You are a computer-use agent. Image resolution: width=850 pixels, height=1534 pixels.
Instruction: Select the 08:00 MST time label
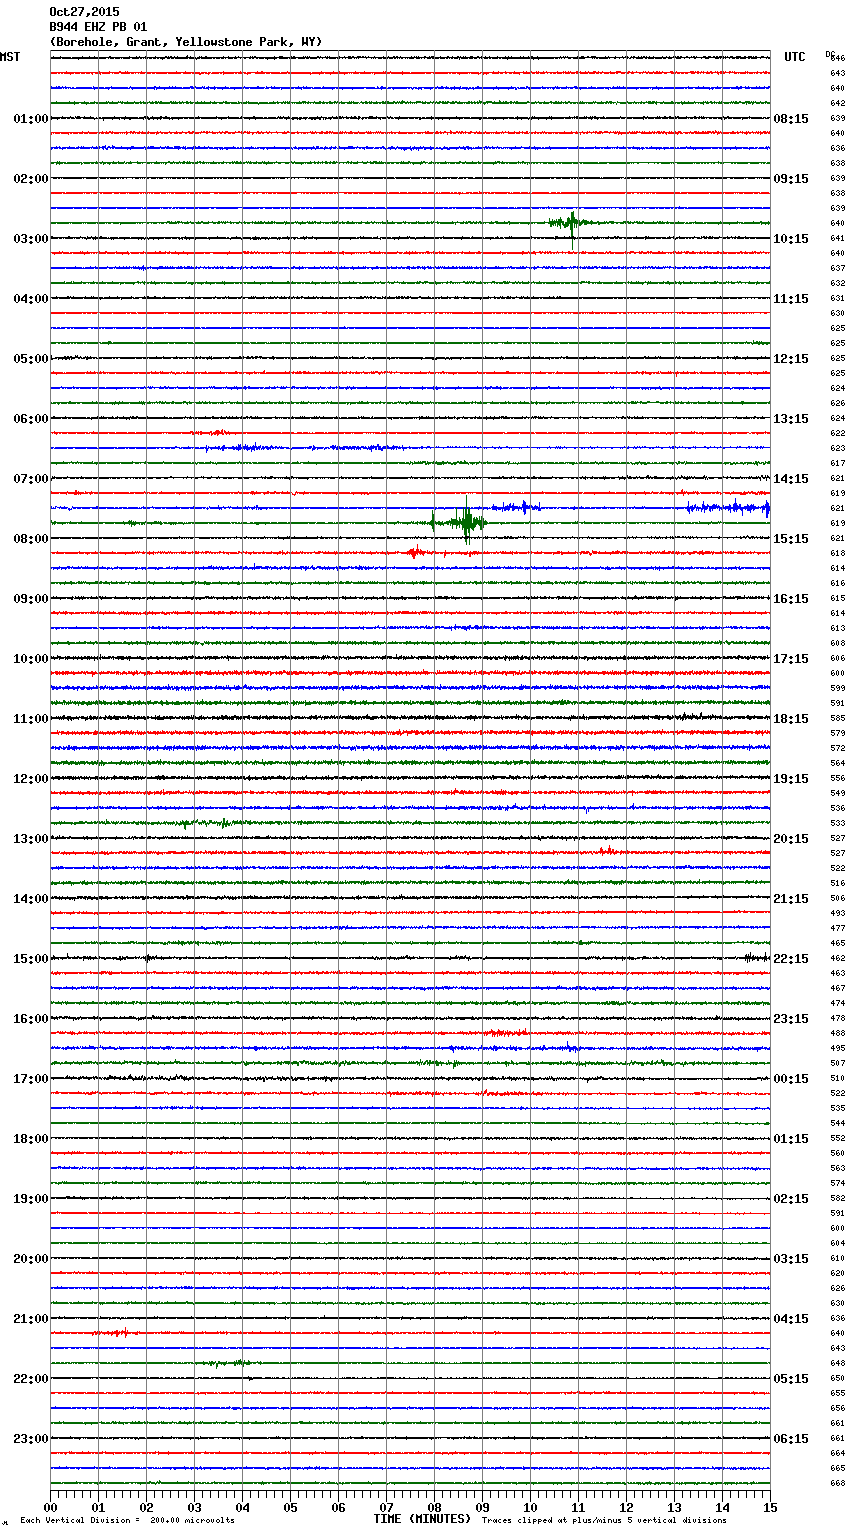(30, 539)
